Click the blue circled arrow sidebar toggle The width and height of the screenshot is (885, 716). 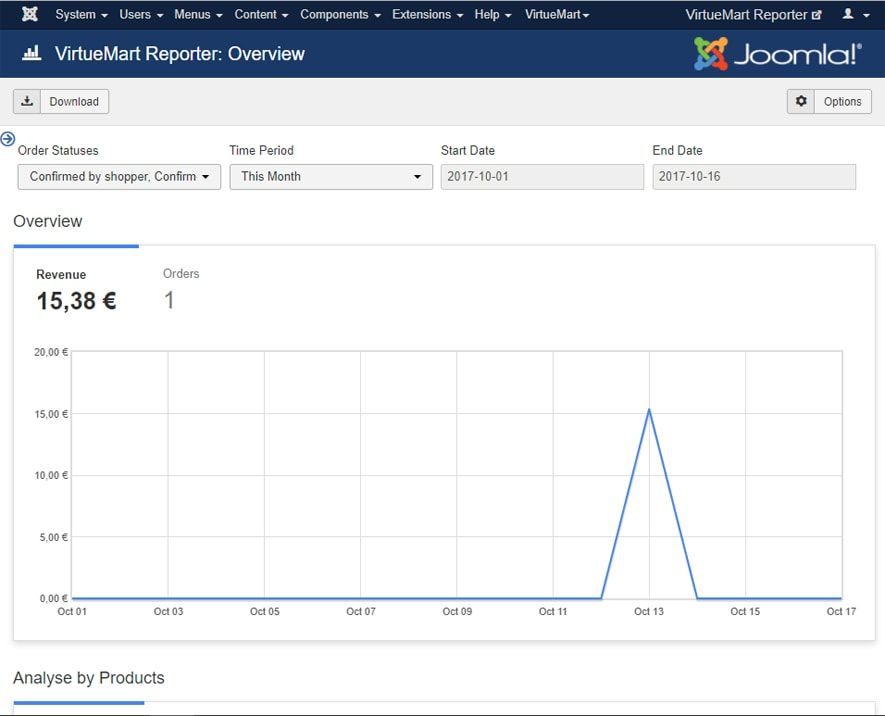pos(8,139)
